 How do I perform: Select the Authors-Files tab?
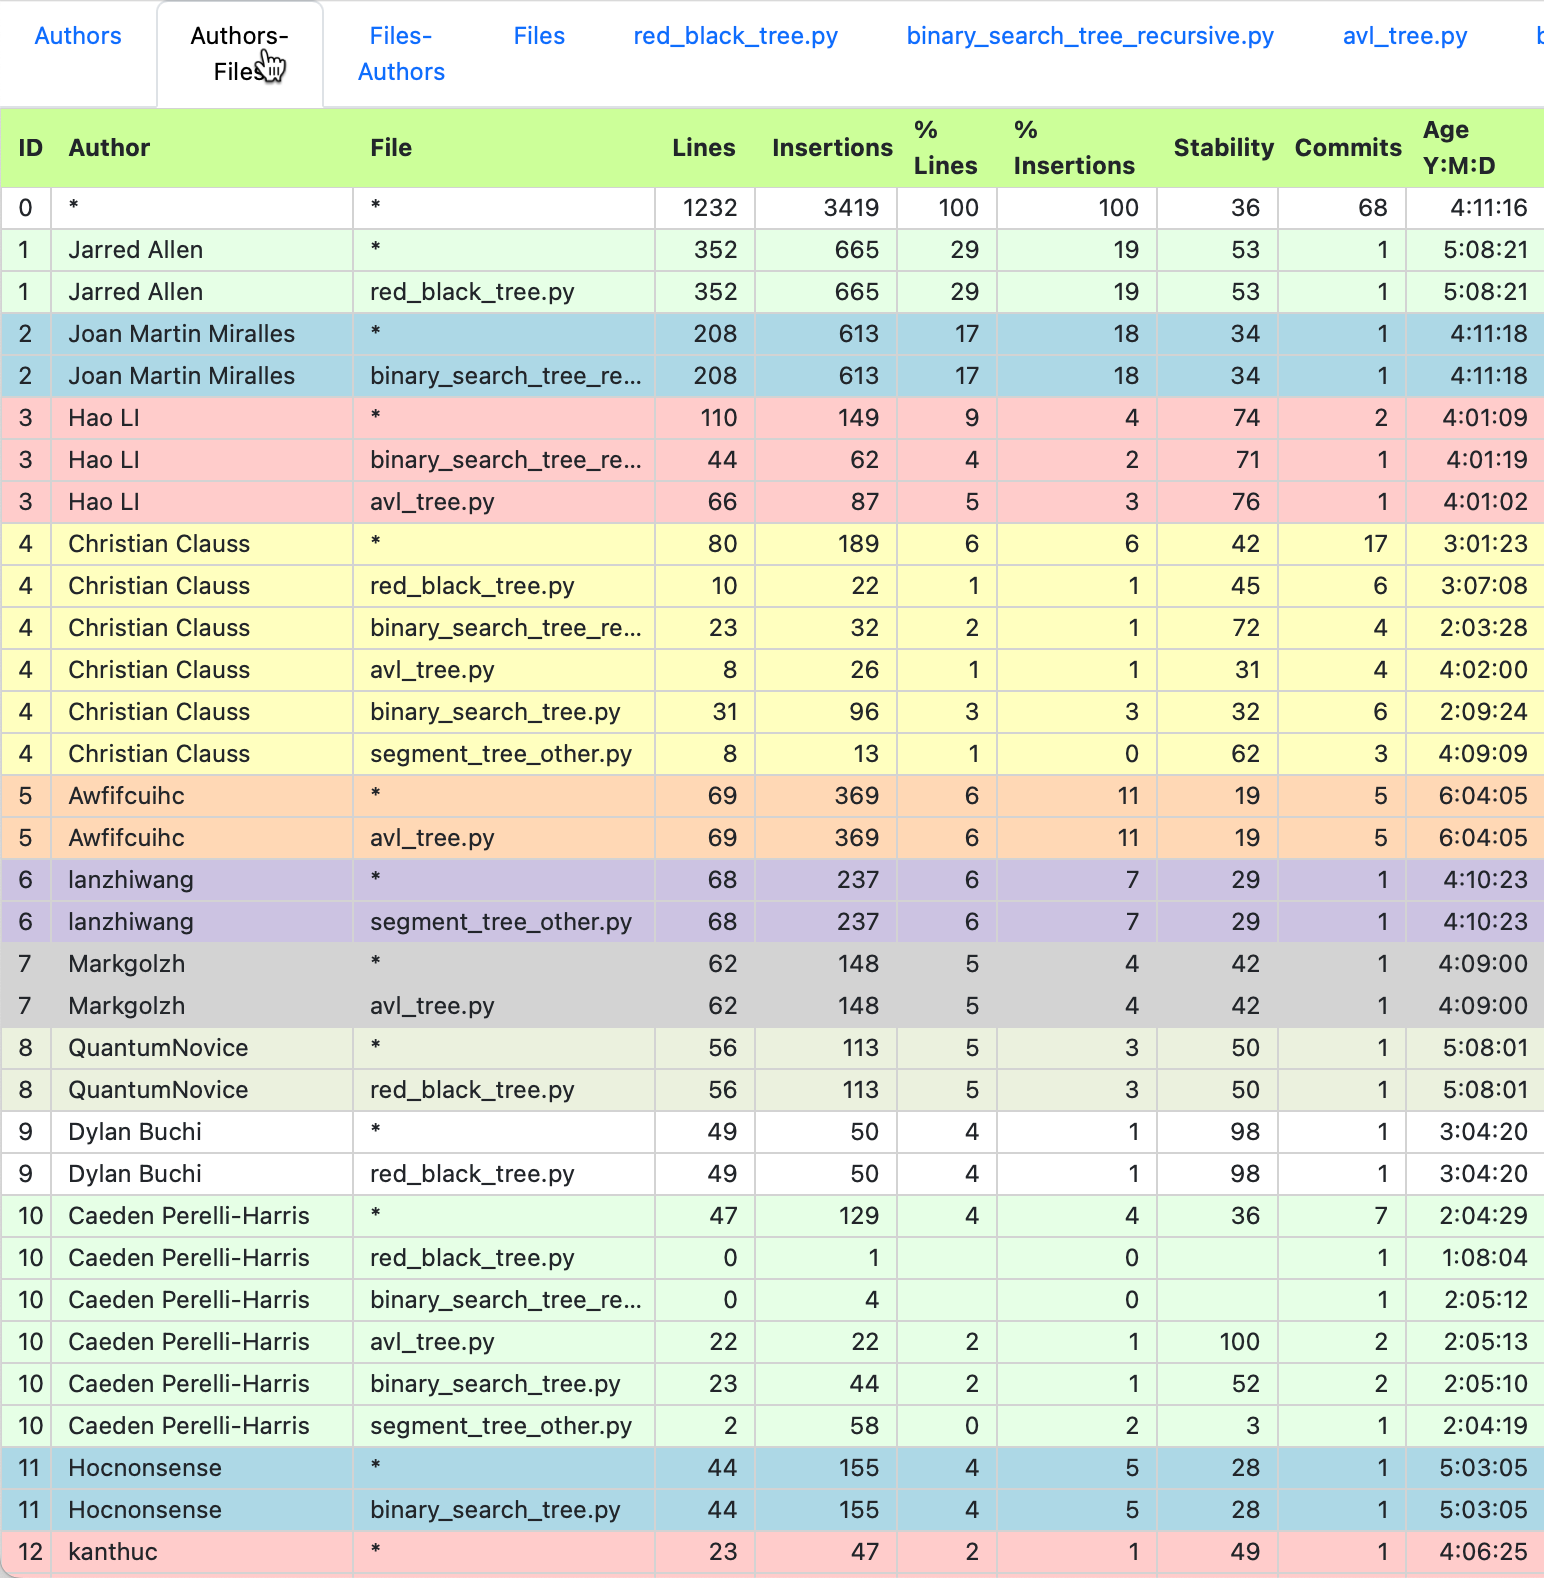pyautogui.click(x=240, y=54)
